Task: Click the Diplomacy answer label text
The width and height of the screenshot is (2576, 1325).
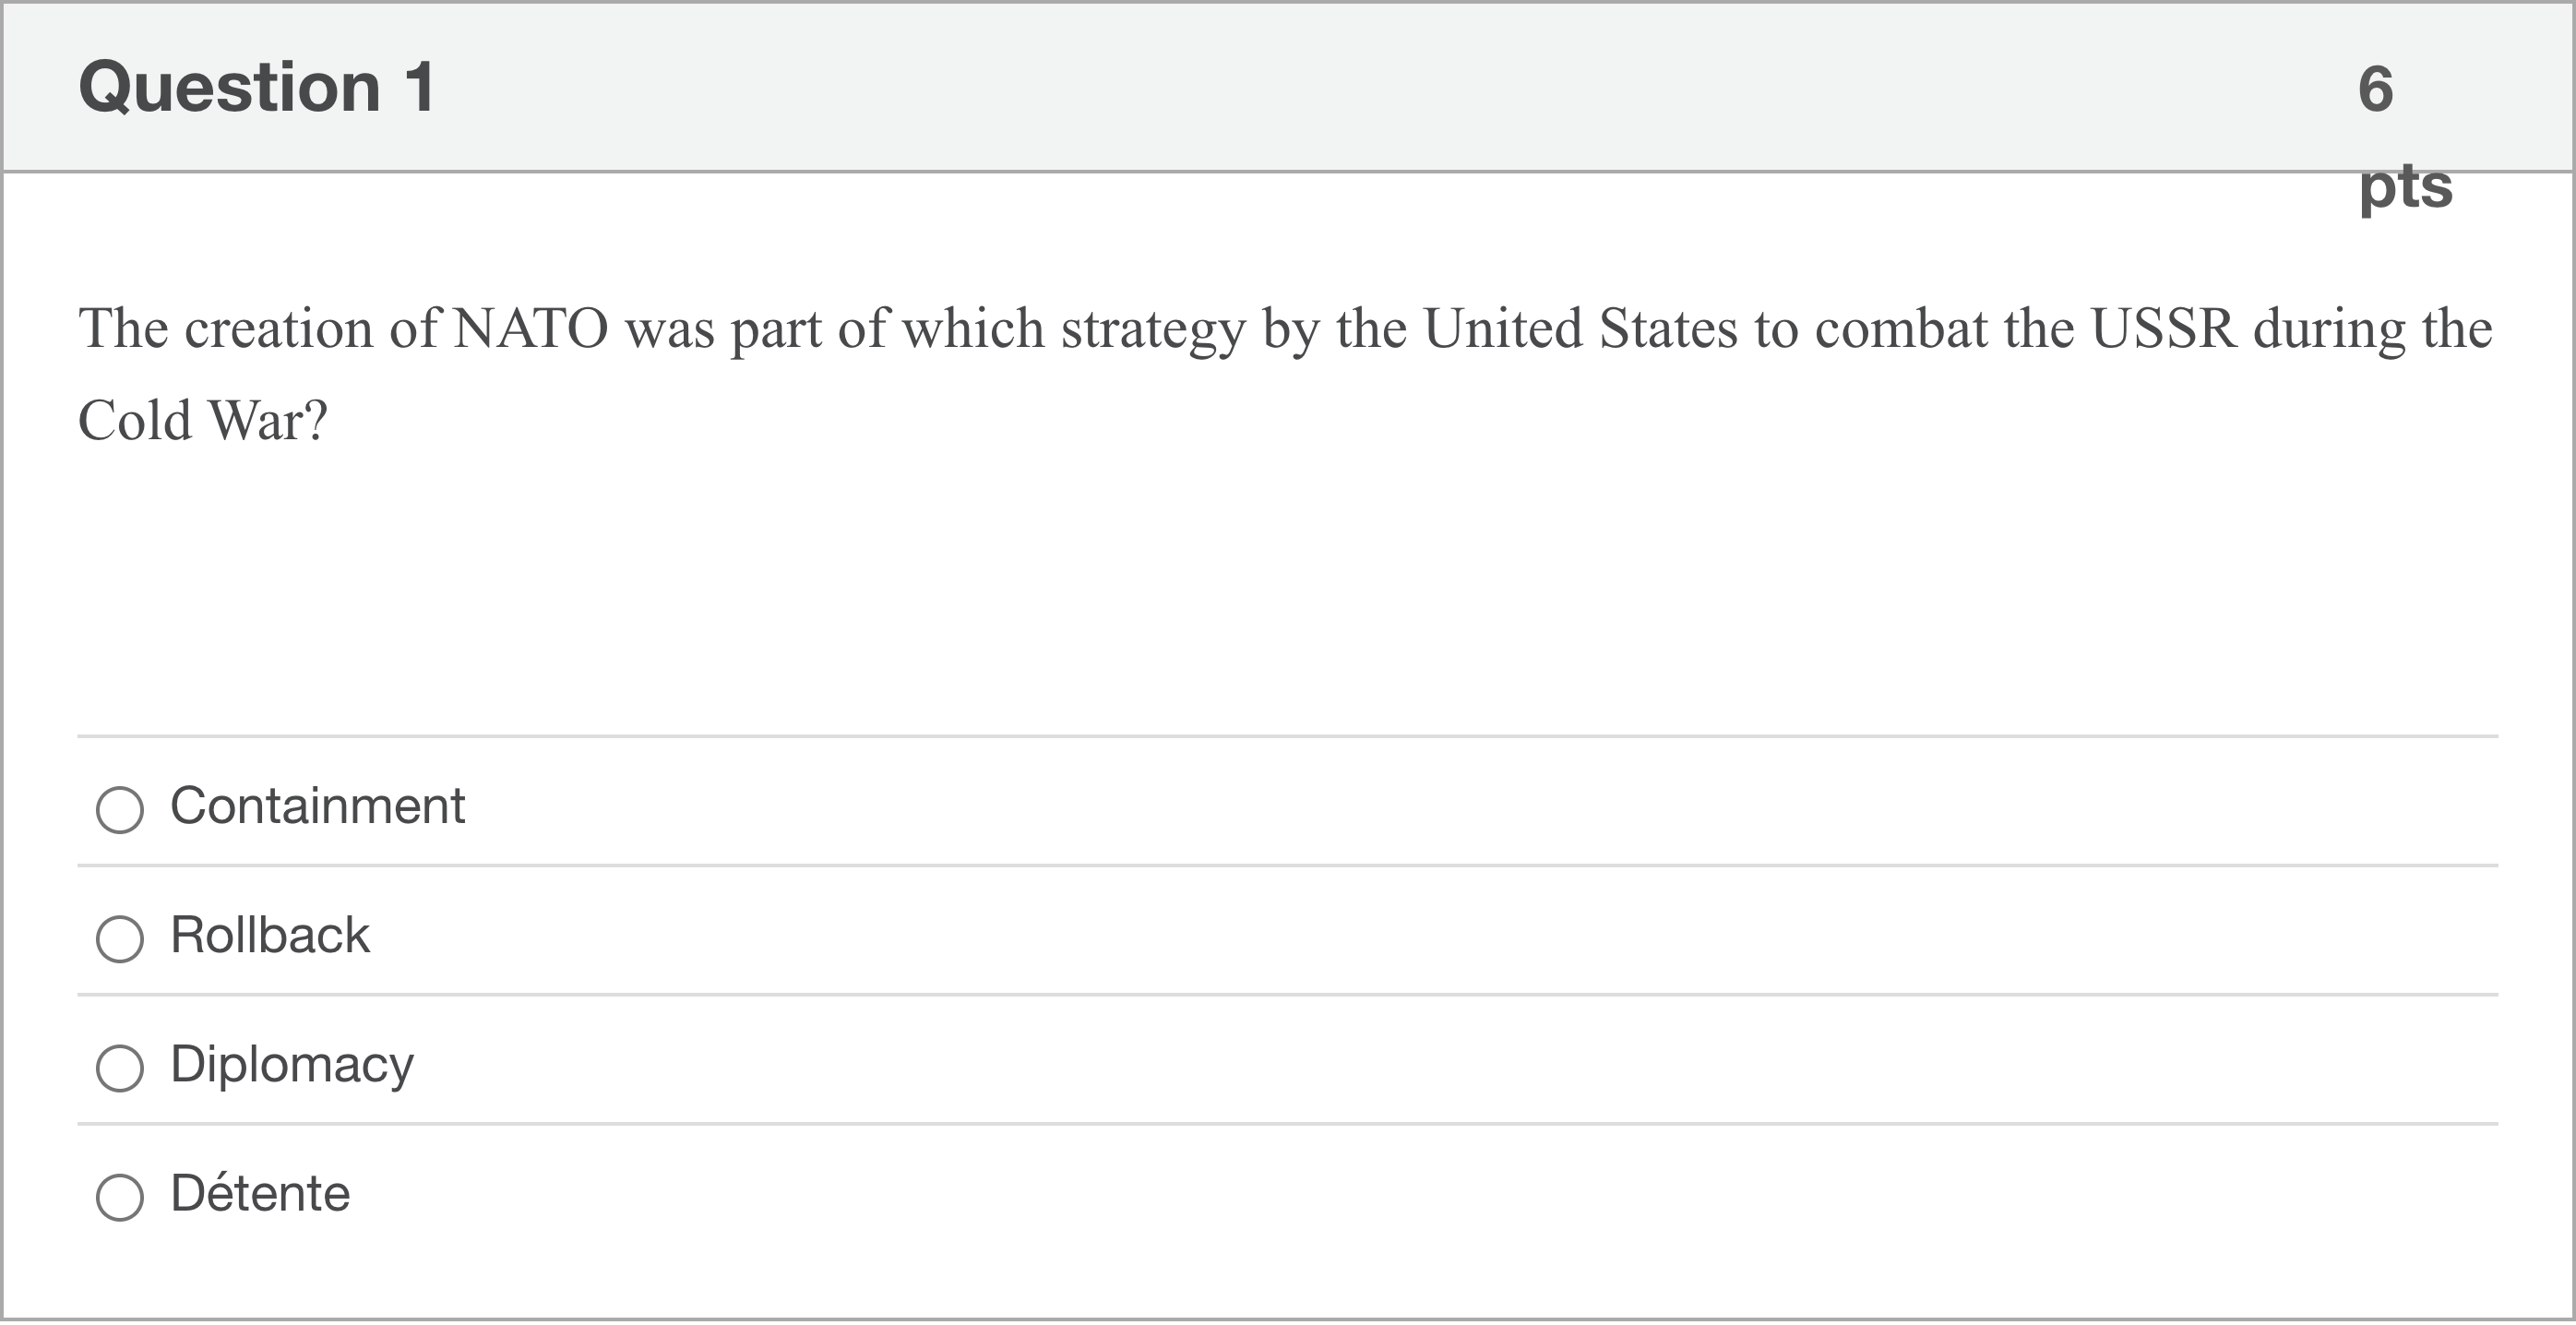Action: pos(292,1064)
